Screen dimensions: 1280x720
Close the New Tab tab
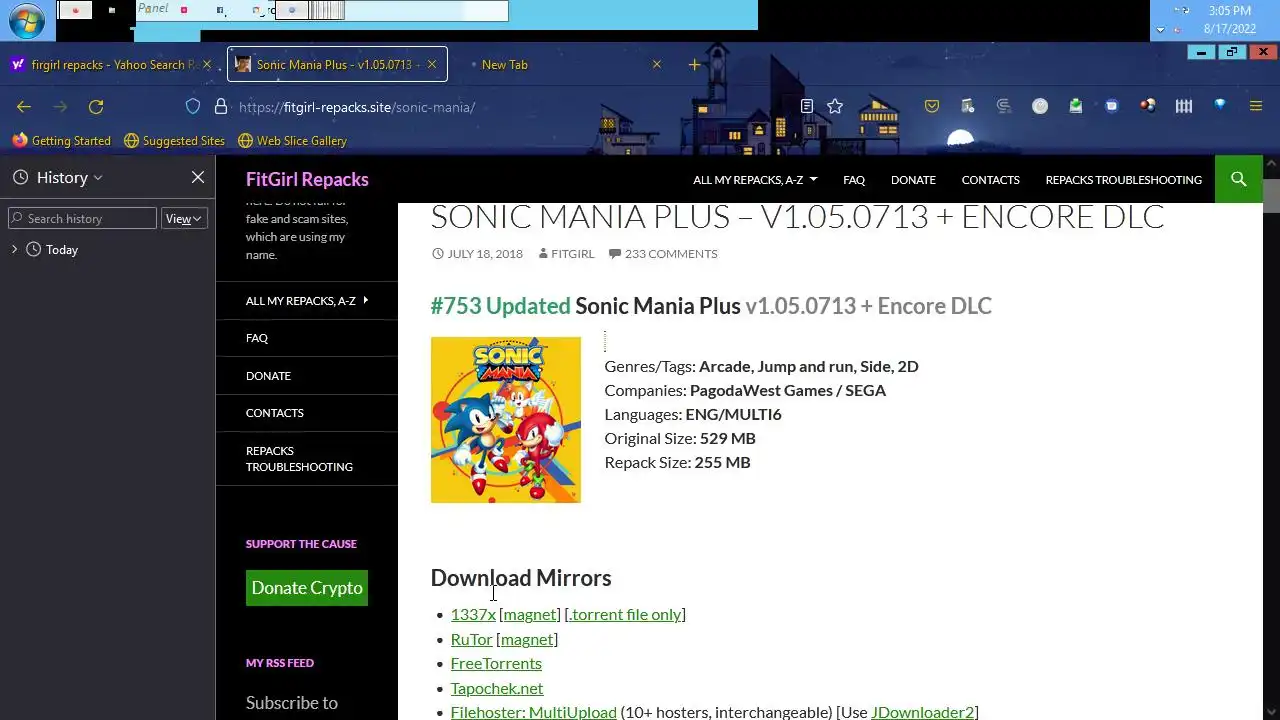click(x=657, y=64)
